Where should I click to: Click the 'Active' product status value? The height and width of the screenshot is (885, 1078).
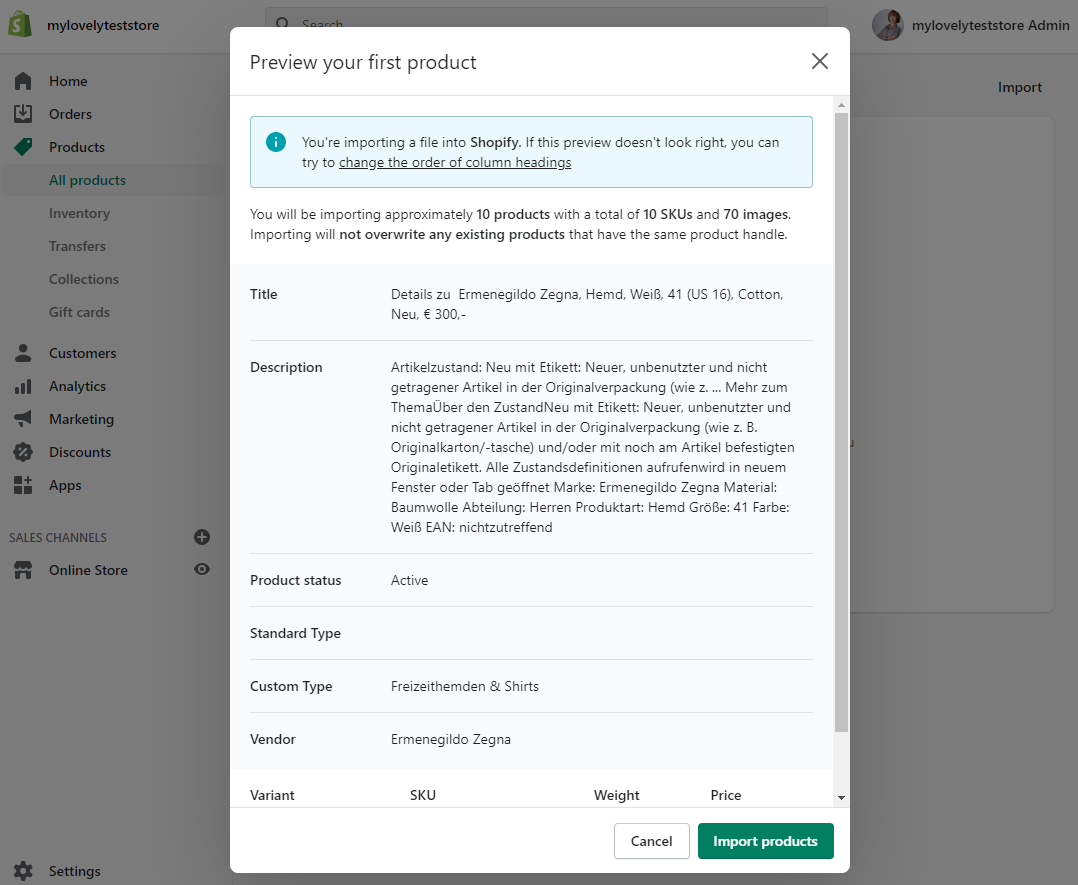409,580
